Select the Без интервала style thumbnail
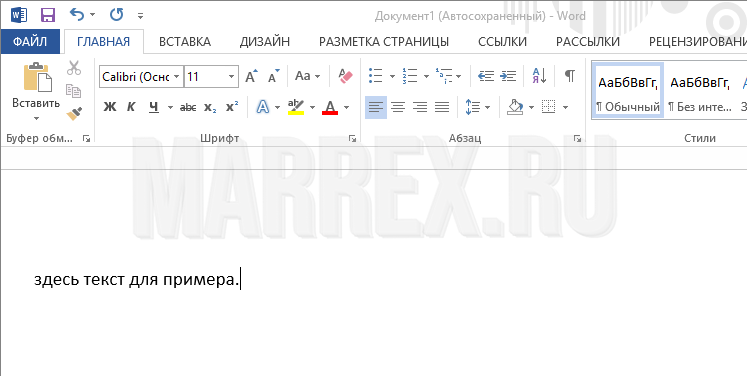 699,90
